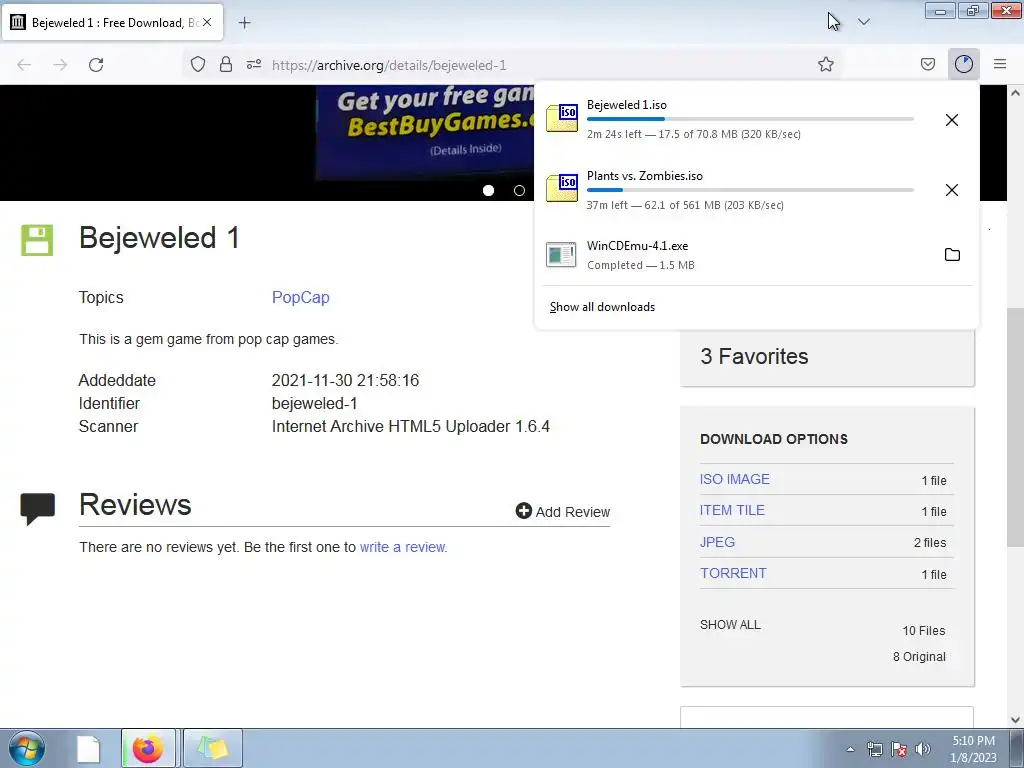The height and width of the screenshot is (768, 1024).
Task: Open the PopCap topic link
Action: click(300, 297)
